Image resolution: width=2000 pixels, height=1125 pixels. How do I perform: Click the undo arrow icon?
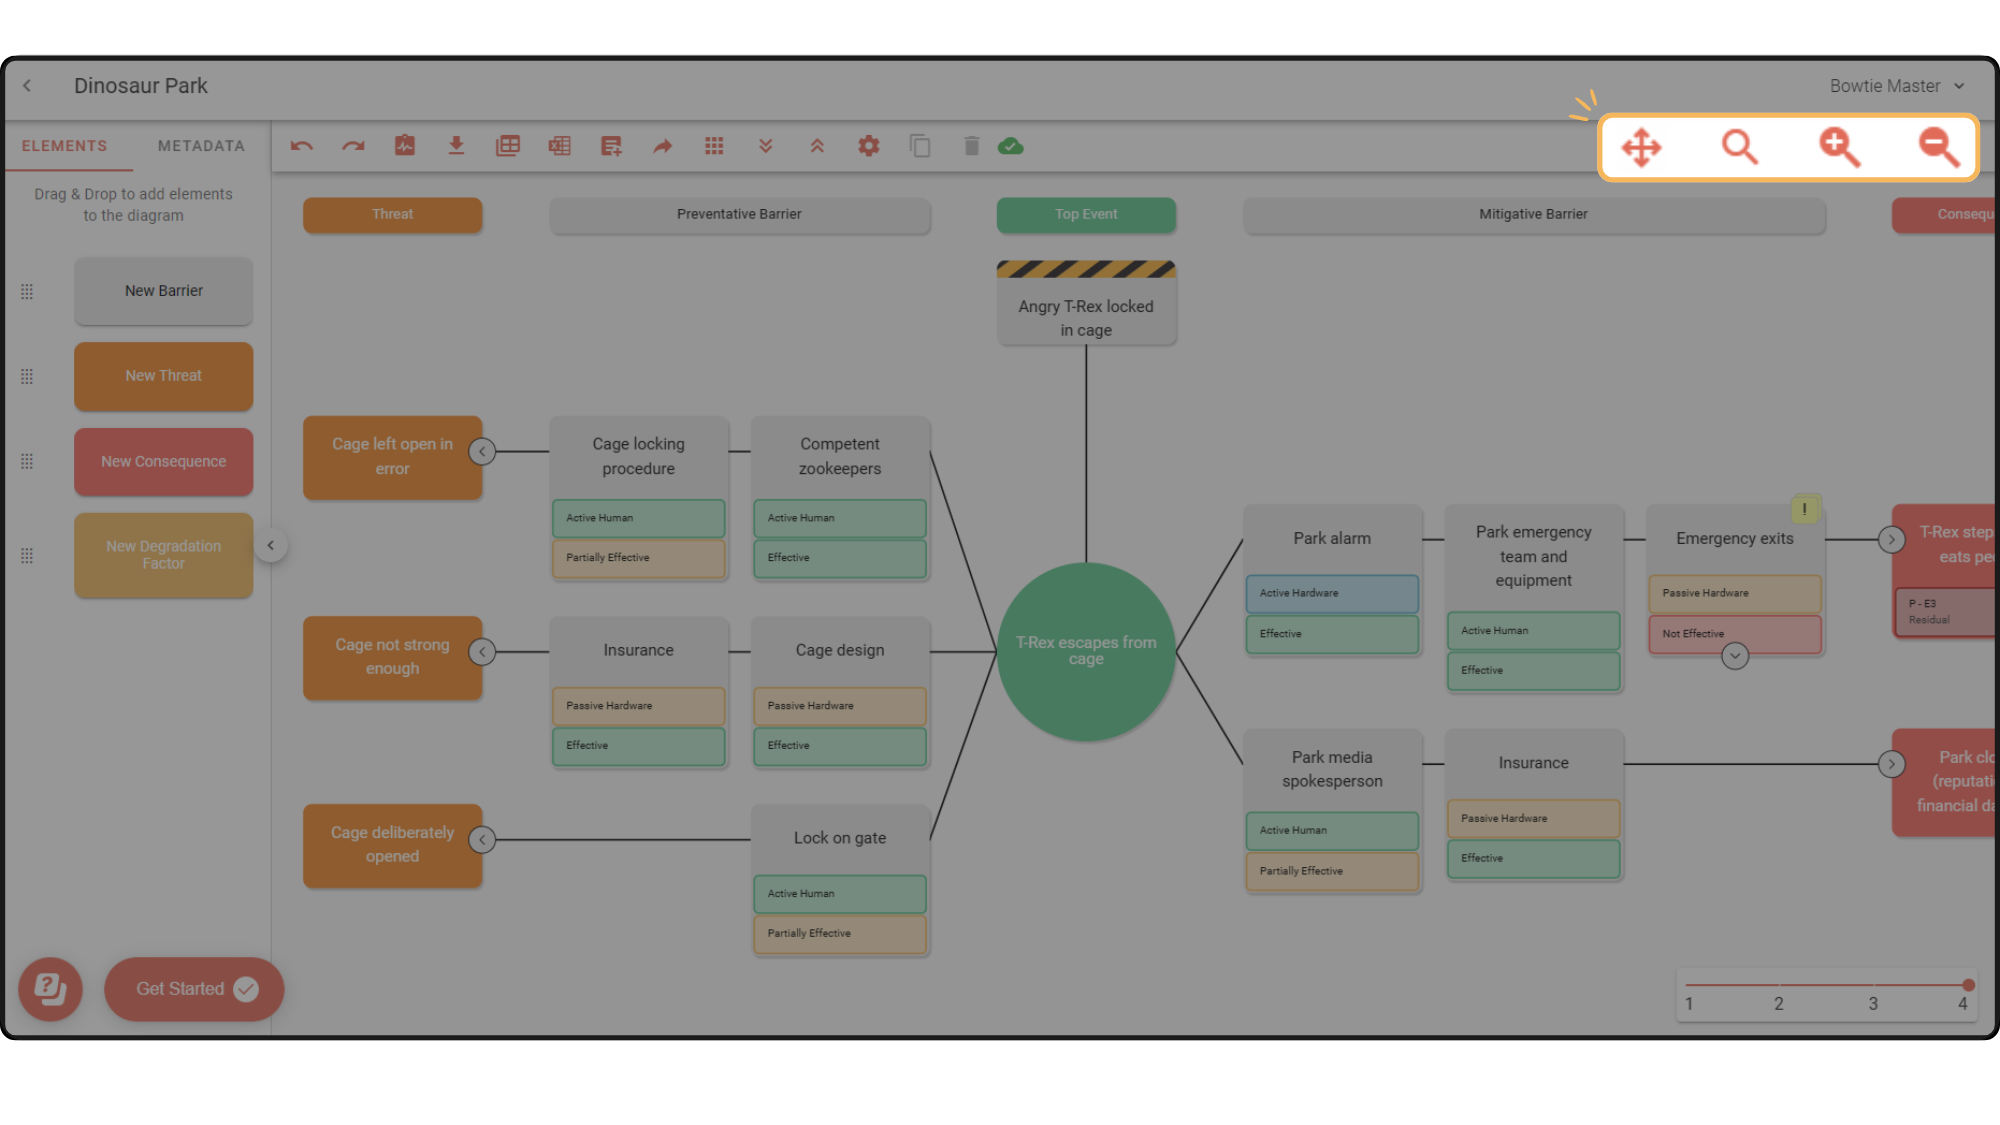pos(301,146)
